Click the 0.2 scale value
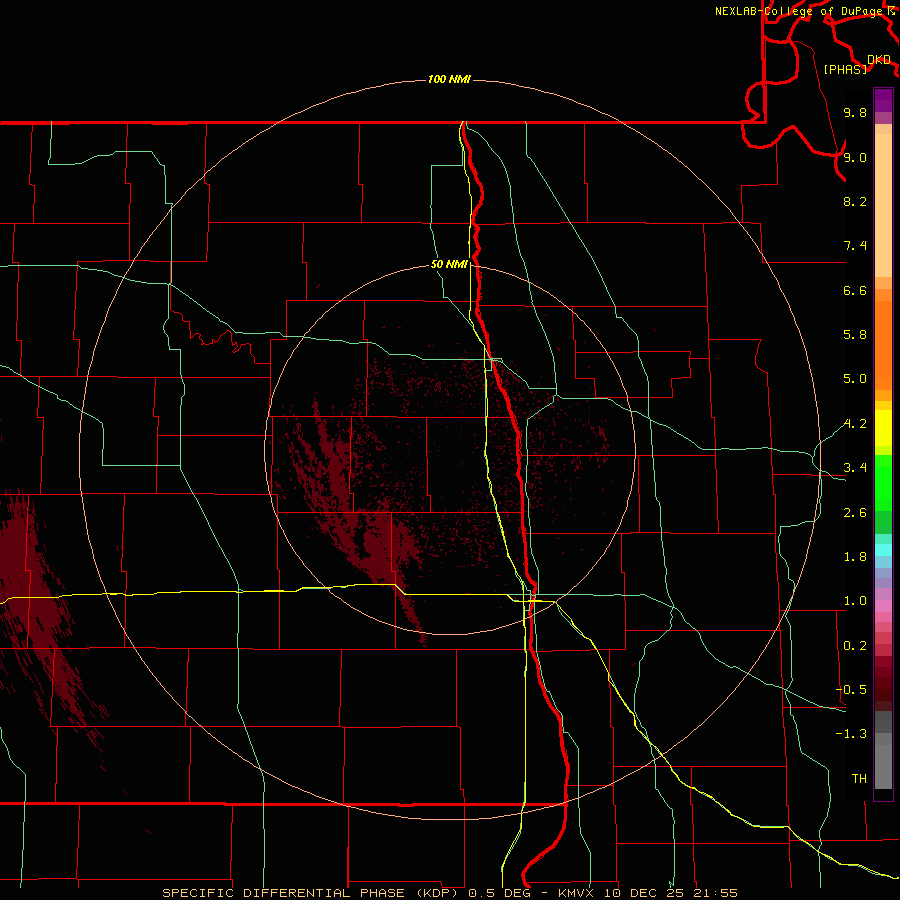The width and height of the screenshot is (900, 900). click(x=855, y=646)
